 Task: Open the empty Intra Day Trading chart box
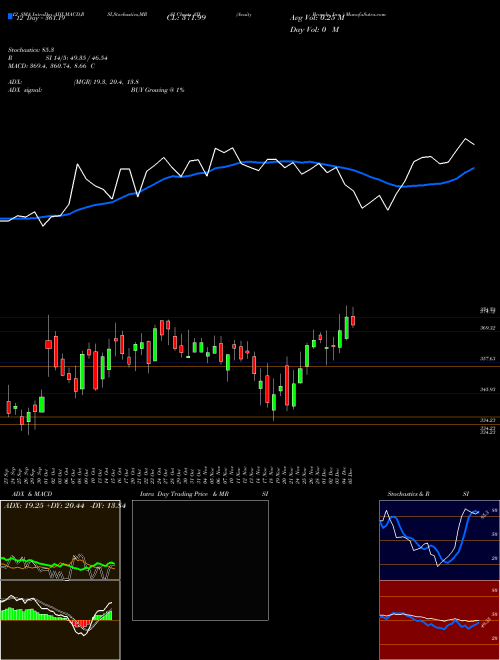[x=200, y=560]
